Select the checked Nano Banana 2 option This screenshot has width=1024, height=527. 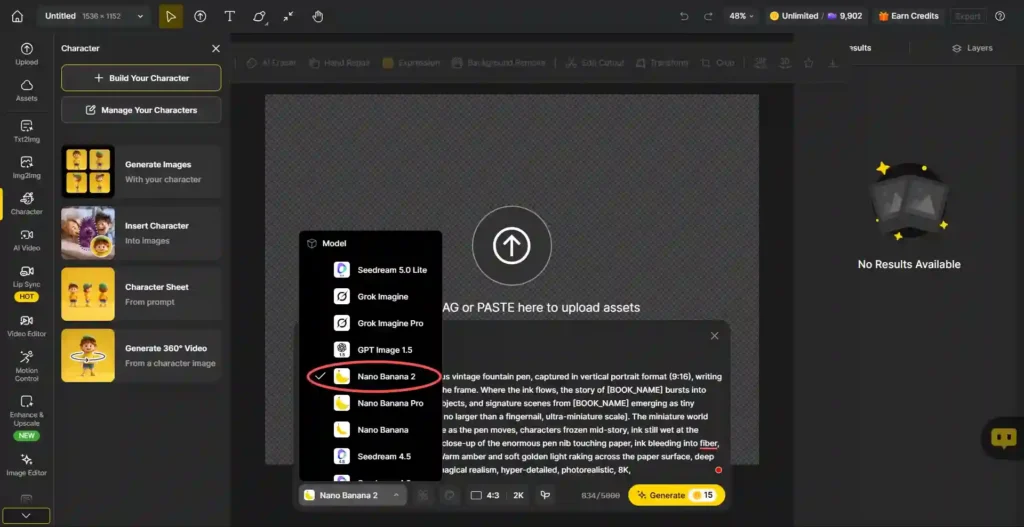(x=385, y=376)
